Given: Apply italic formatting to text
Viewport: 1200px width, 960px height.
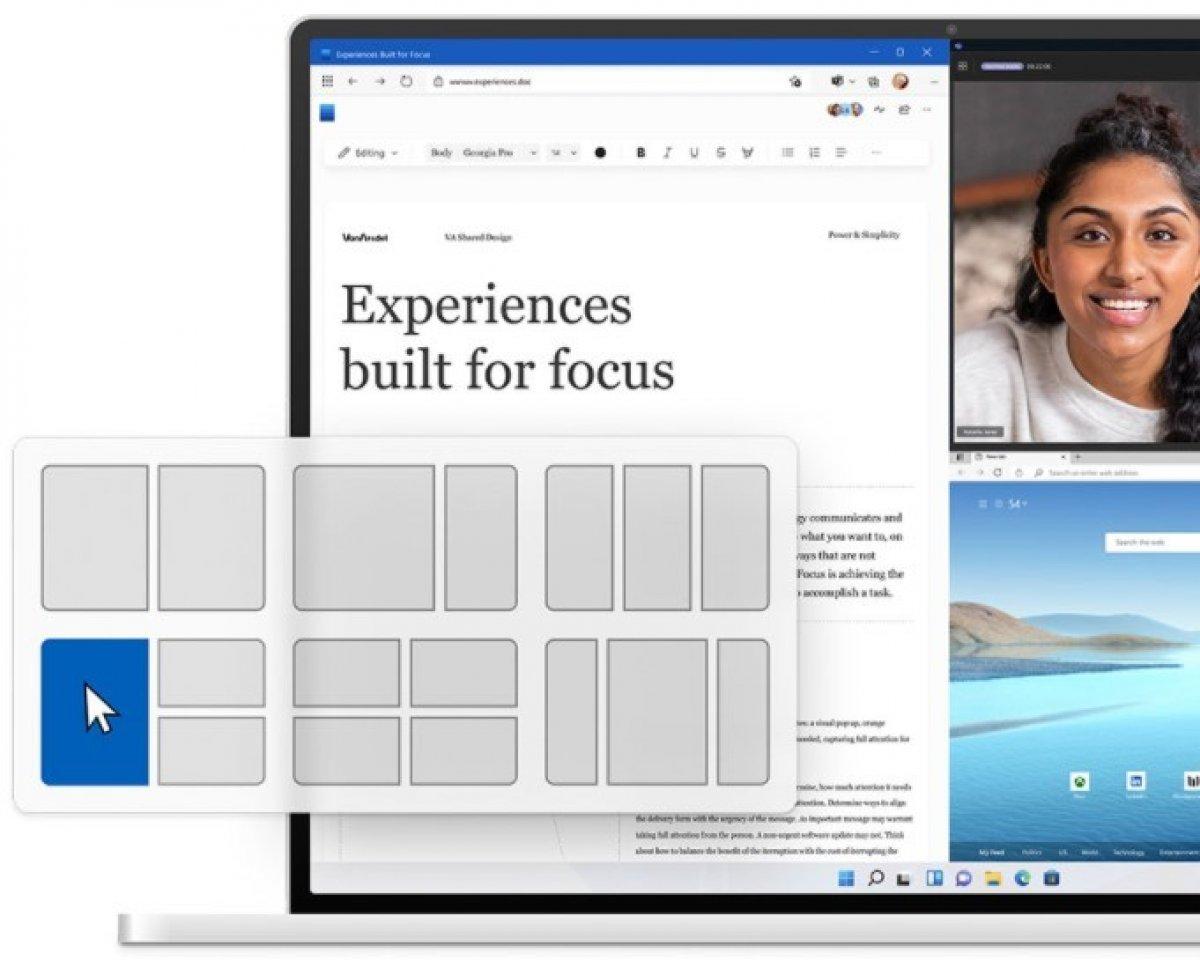Looking at the screenshot, I should [667, 153].
